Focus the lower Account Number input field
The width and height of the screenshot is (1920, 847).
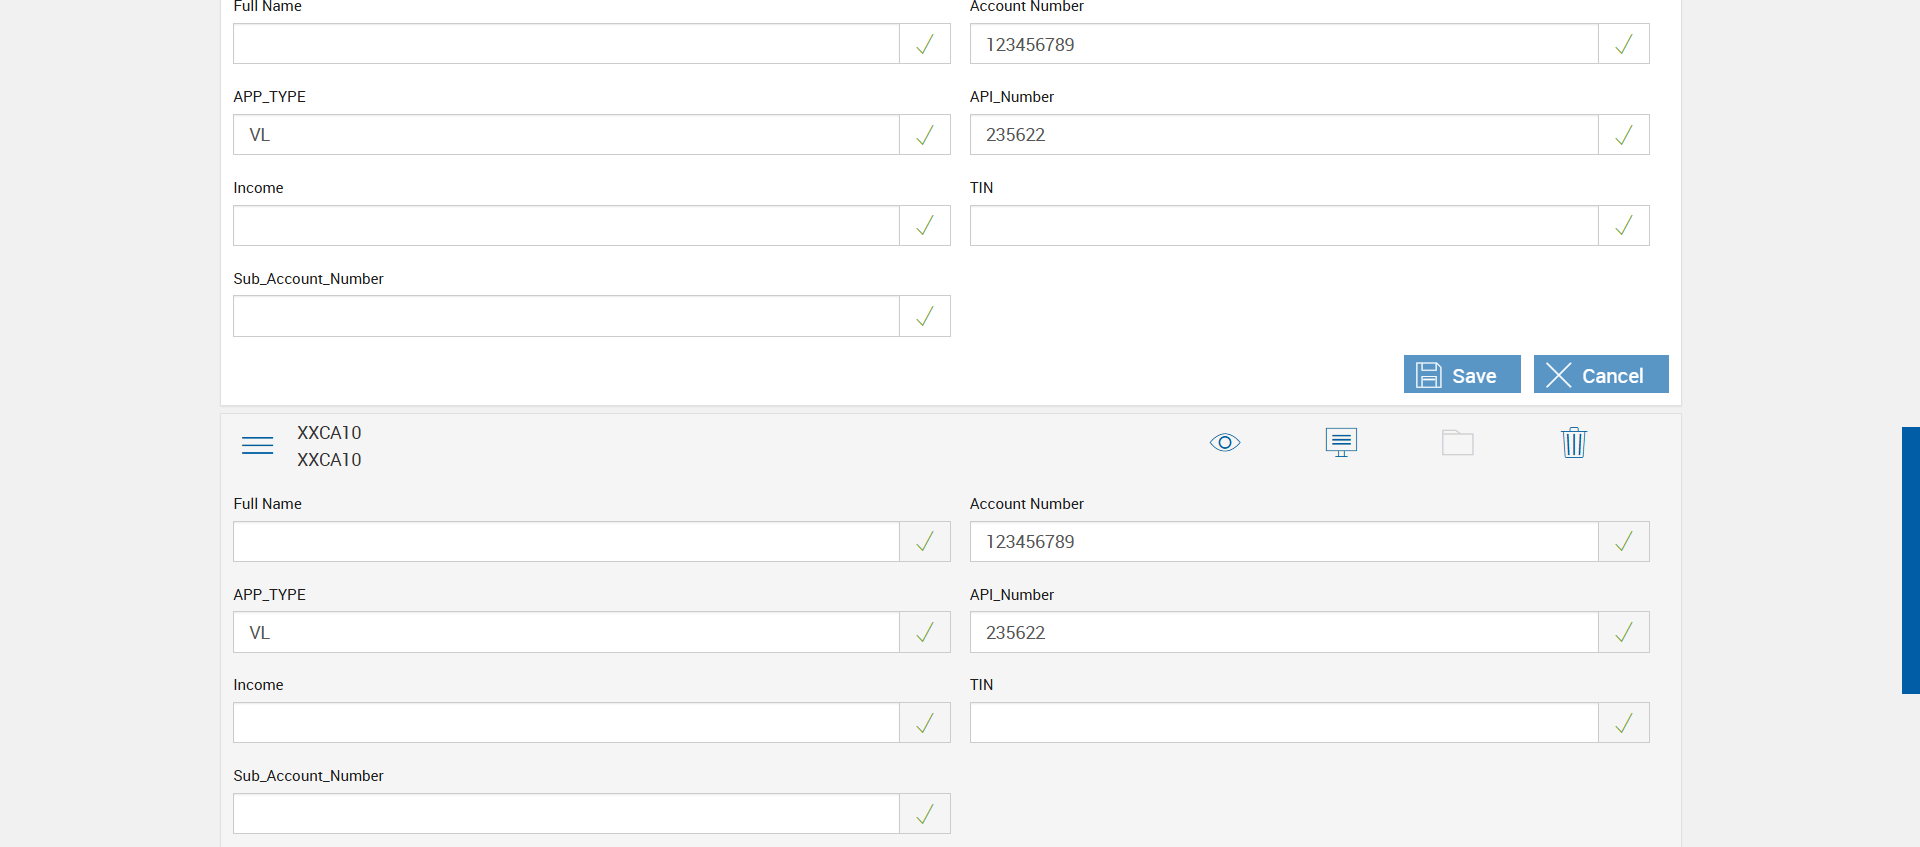pos(1283,542)
